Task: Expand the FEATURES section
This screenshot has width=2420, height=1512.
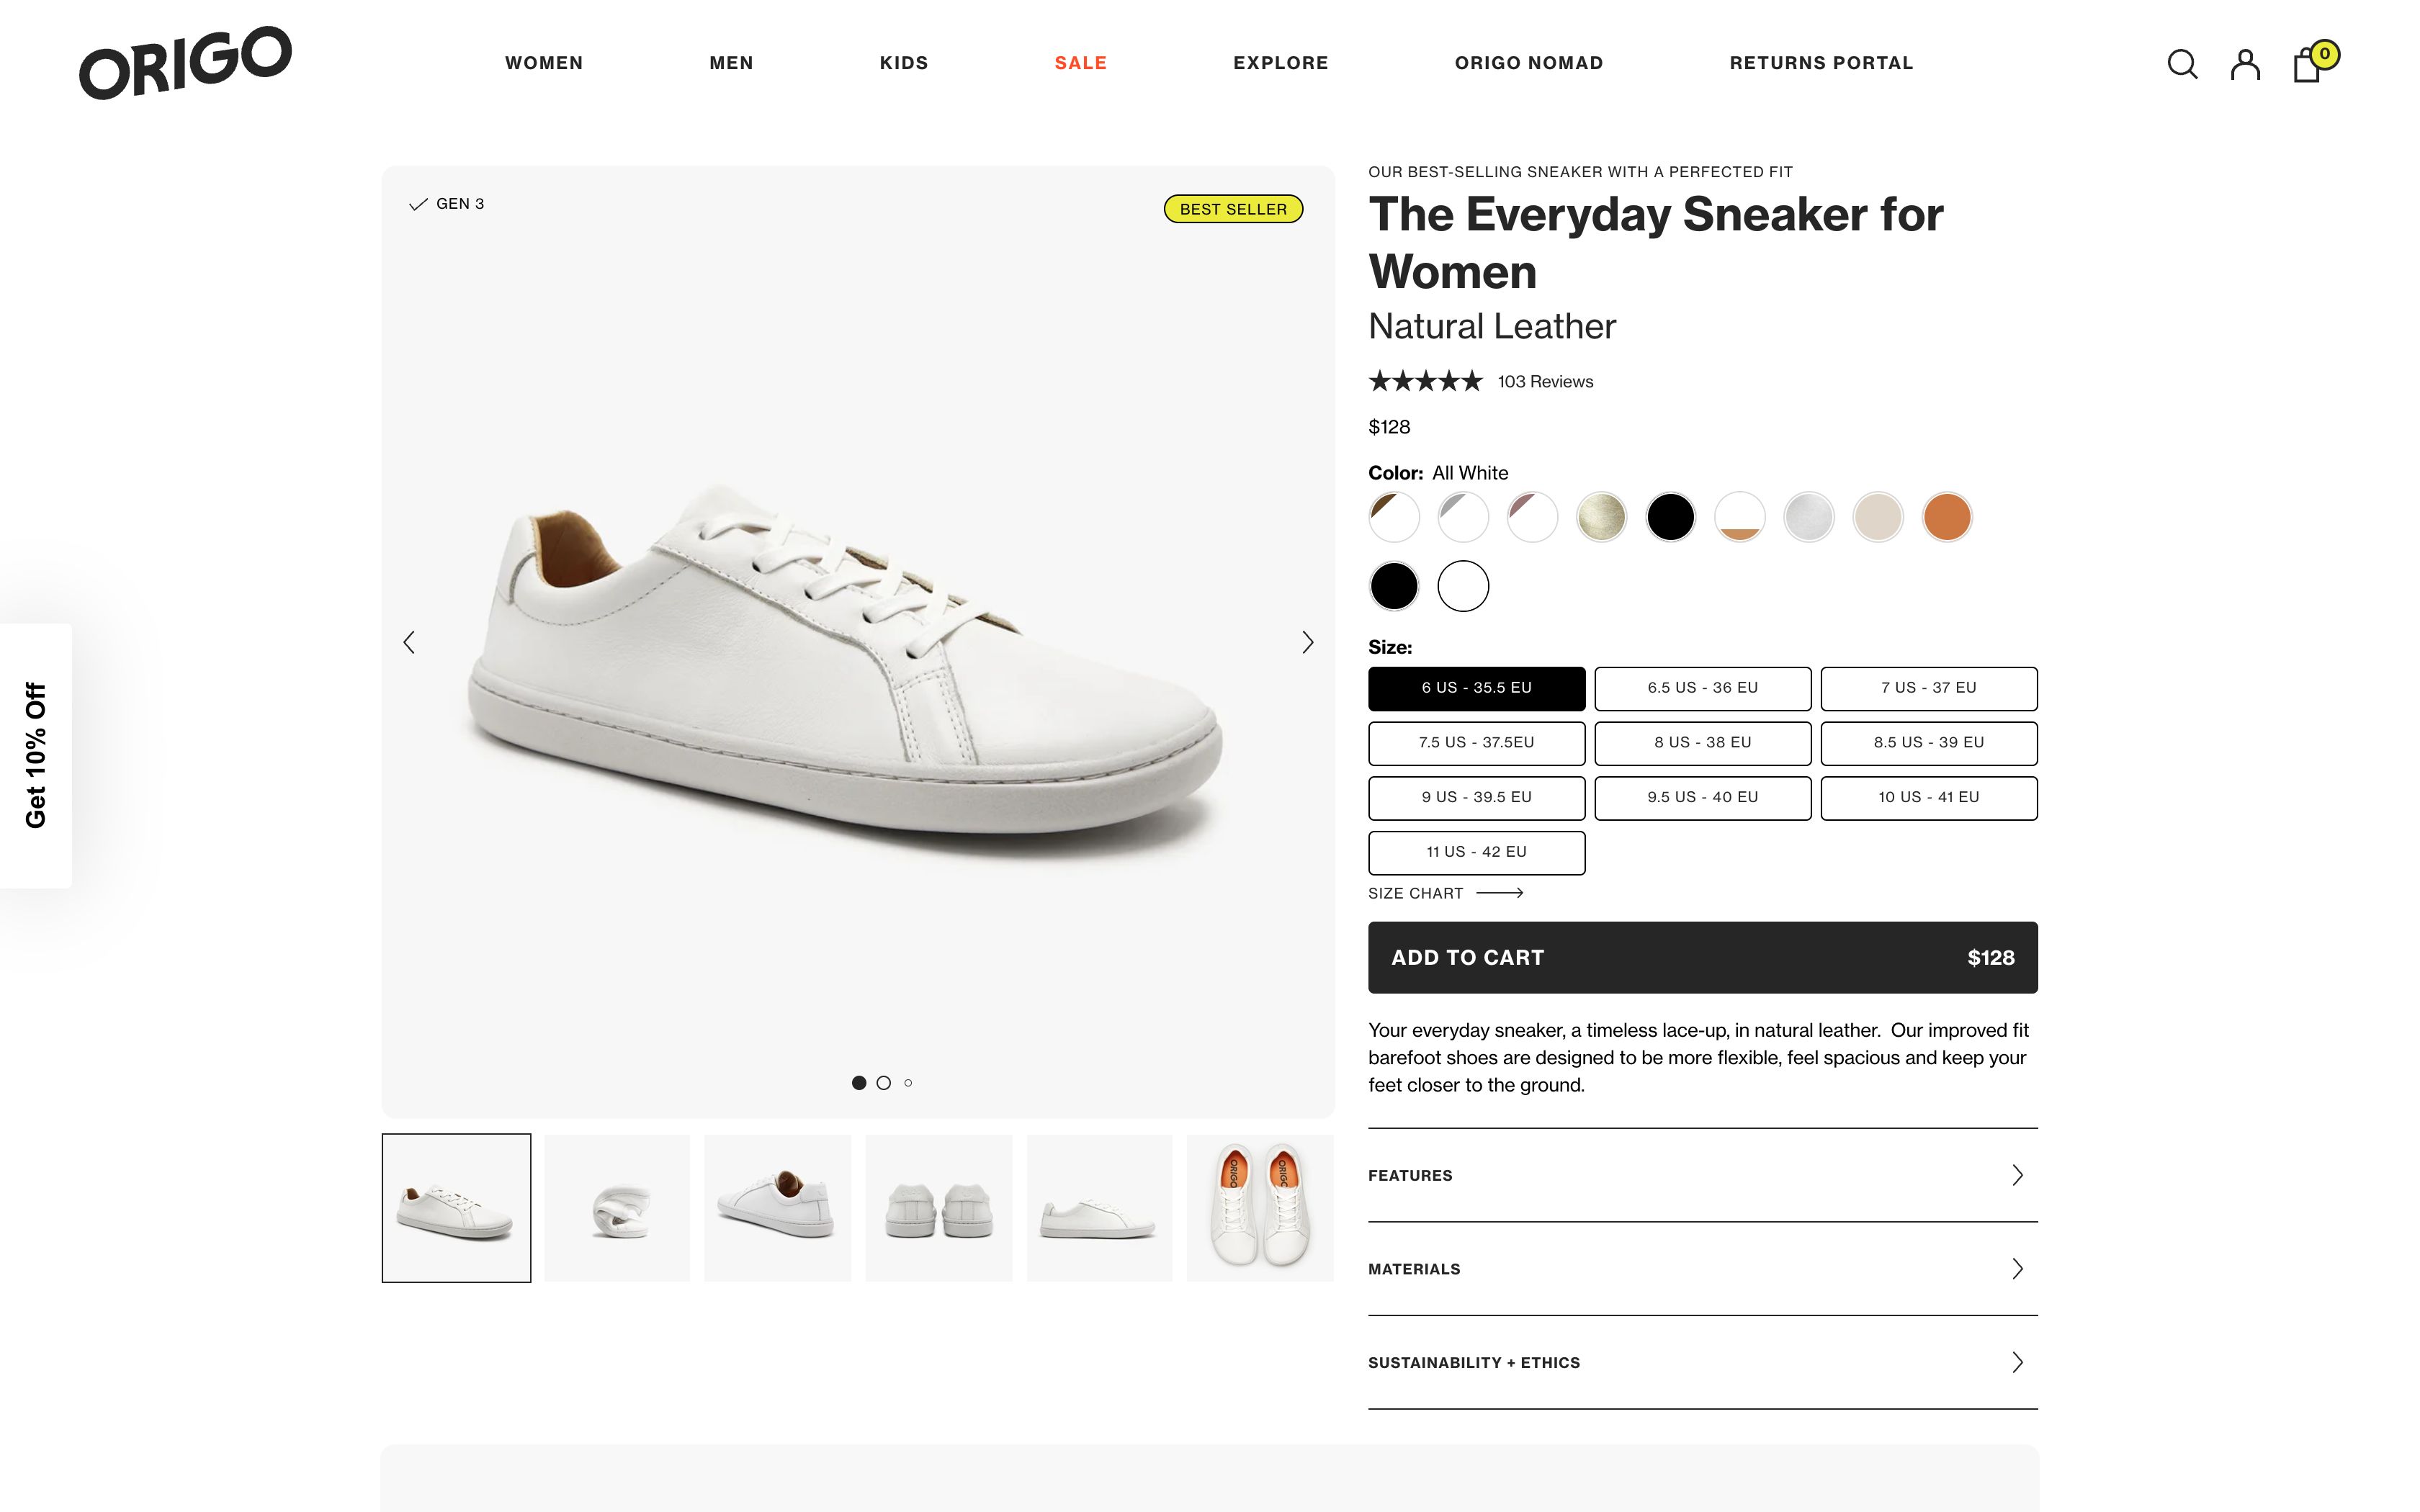Action: pyautogui.click(x=1702, y=1175)
